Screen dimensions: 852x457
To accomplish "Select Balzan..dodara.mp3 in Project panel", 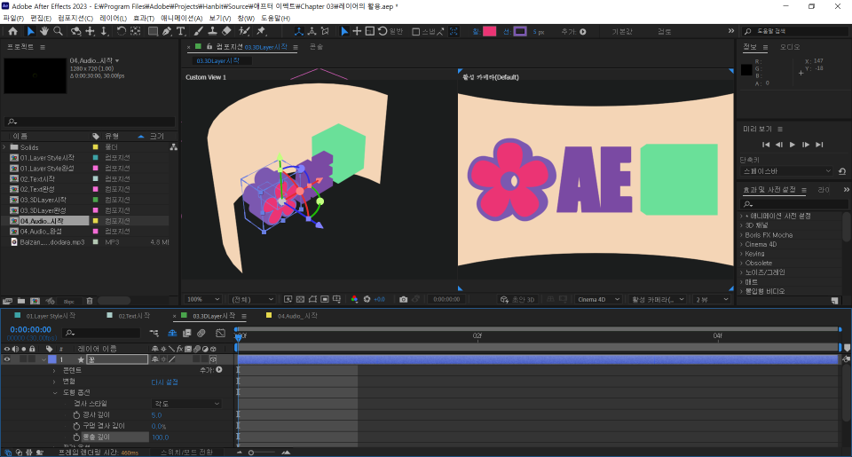I will pos(52,242).
